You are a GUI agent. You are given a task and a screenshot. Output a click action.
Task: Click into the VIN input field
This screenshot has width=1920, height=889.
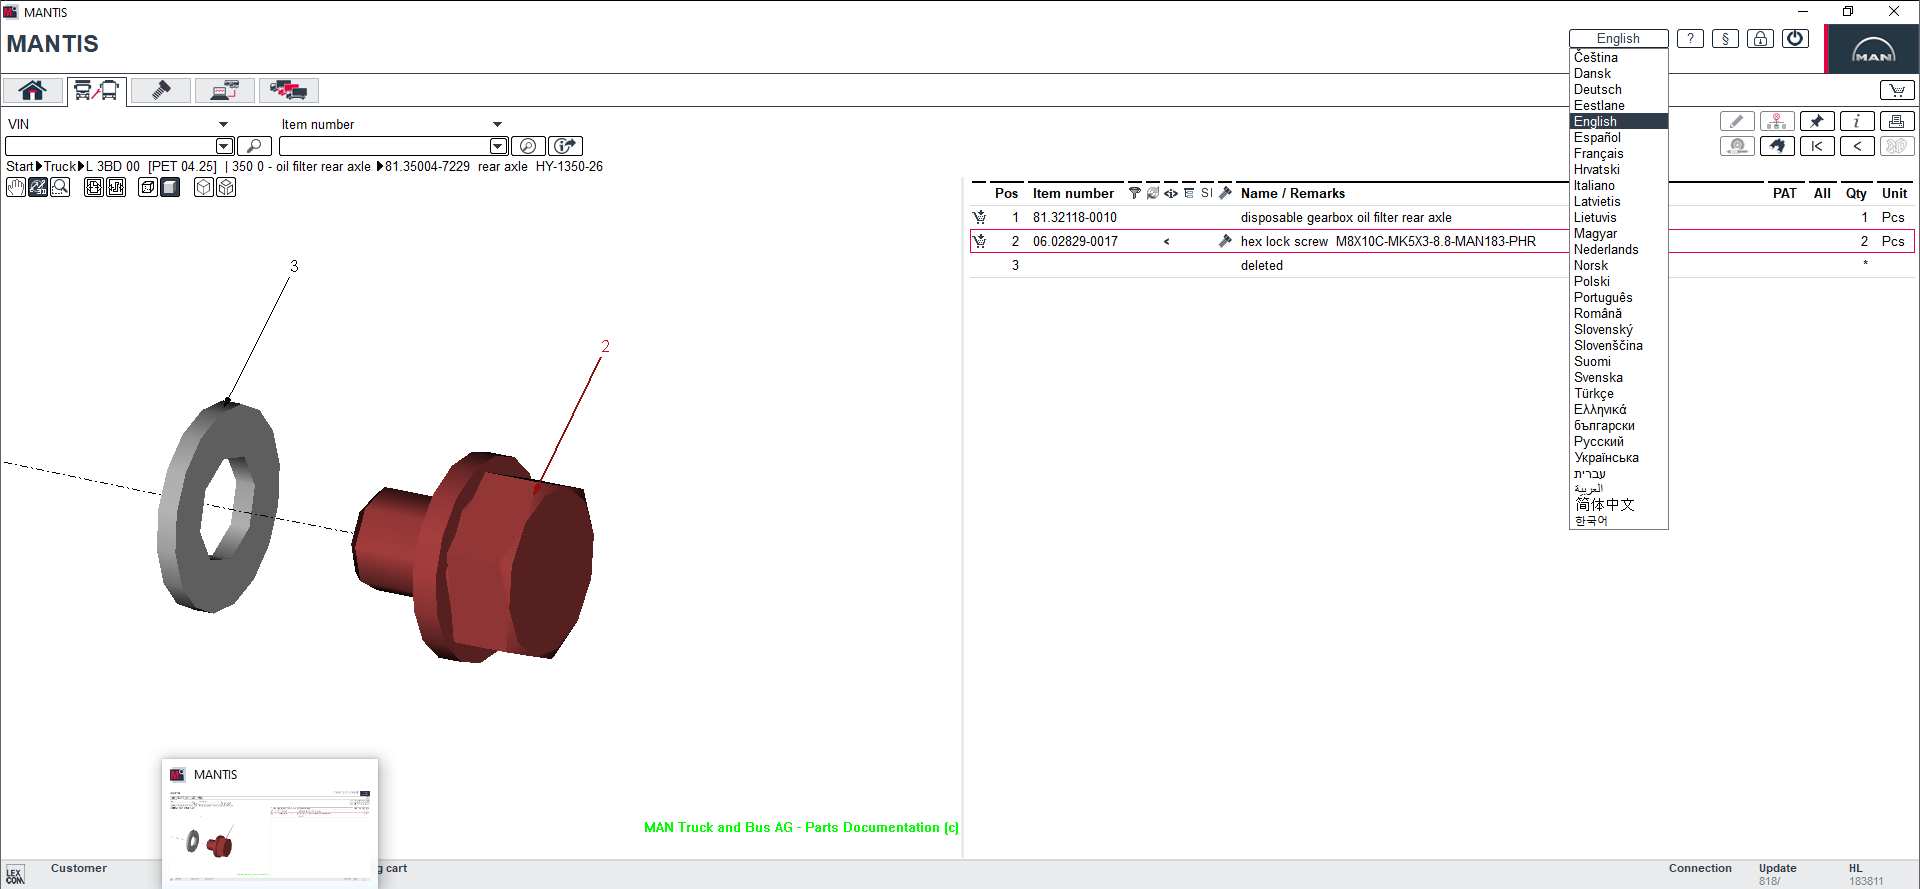click(111, 146)
